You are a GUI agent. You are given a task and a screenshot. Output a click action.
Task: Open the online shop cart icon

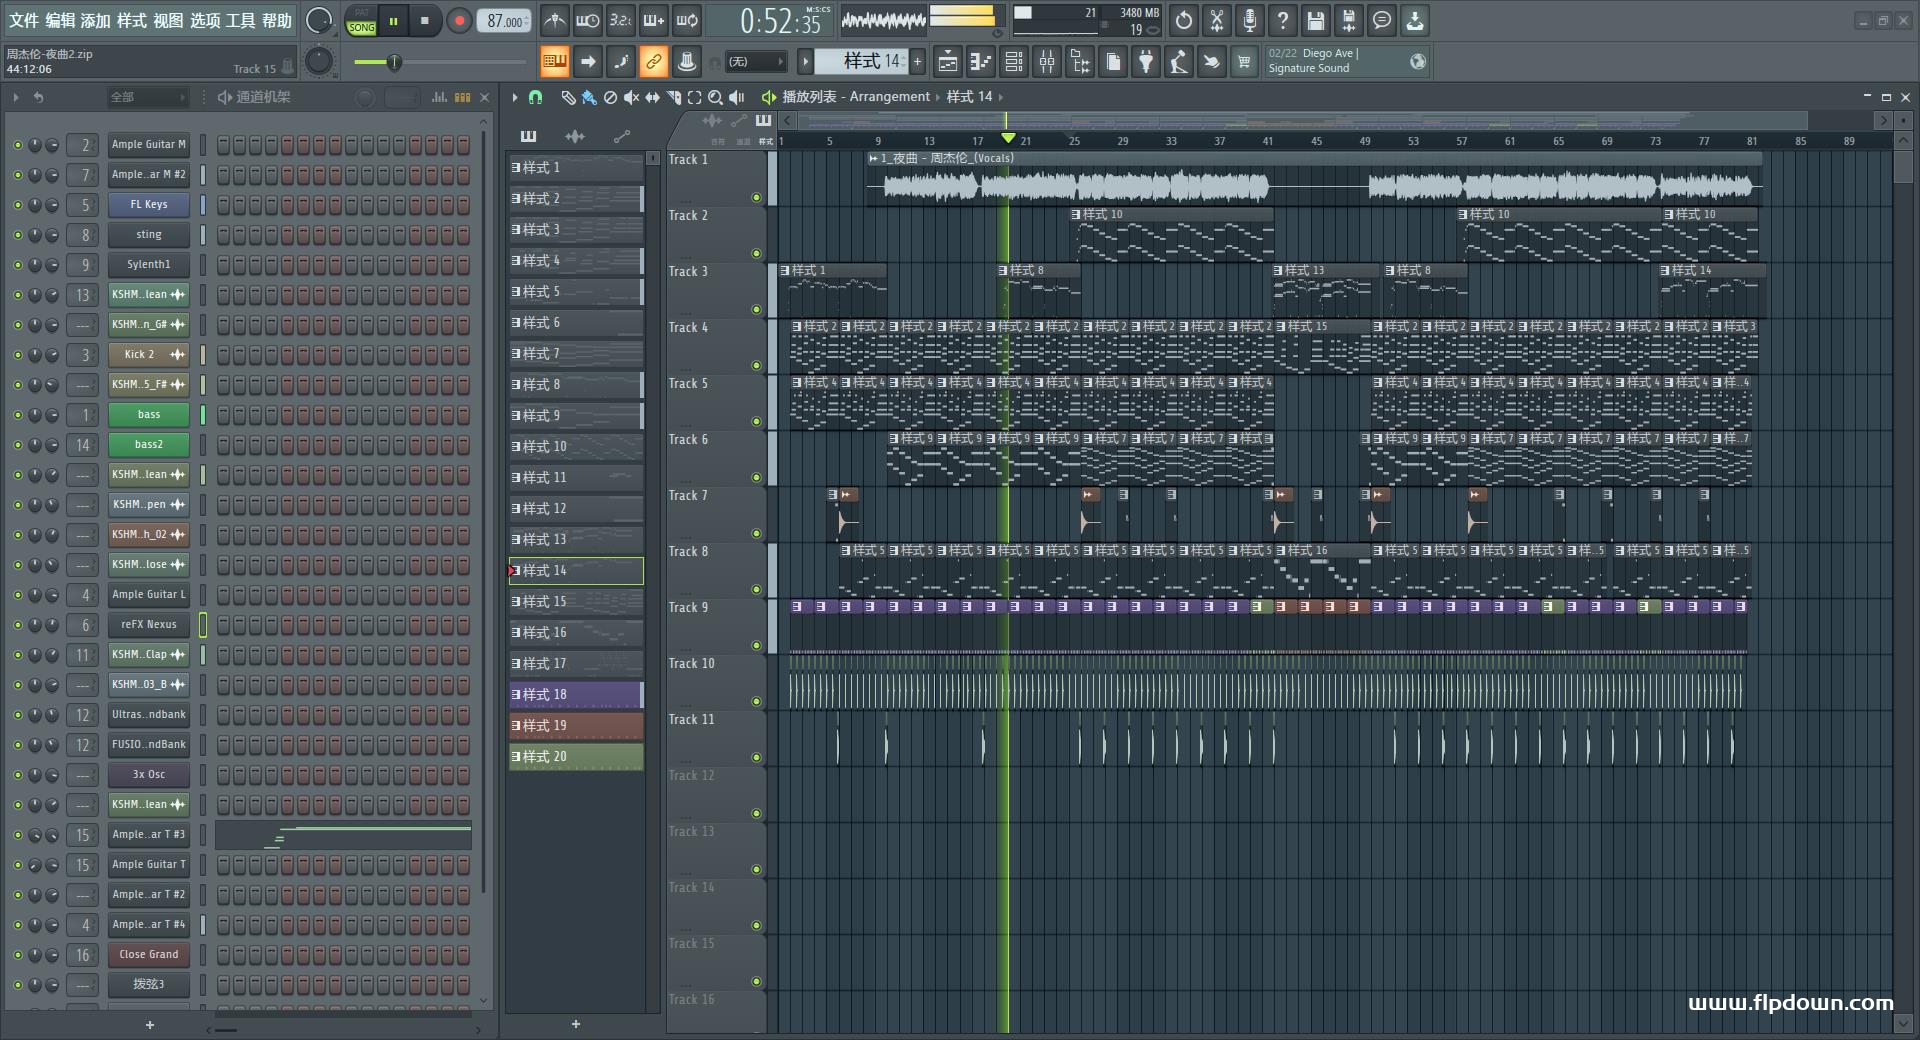click(1244, 62)
